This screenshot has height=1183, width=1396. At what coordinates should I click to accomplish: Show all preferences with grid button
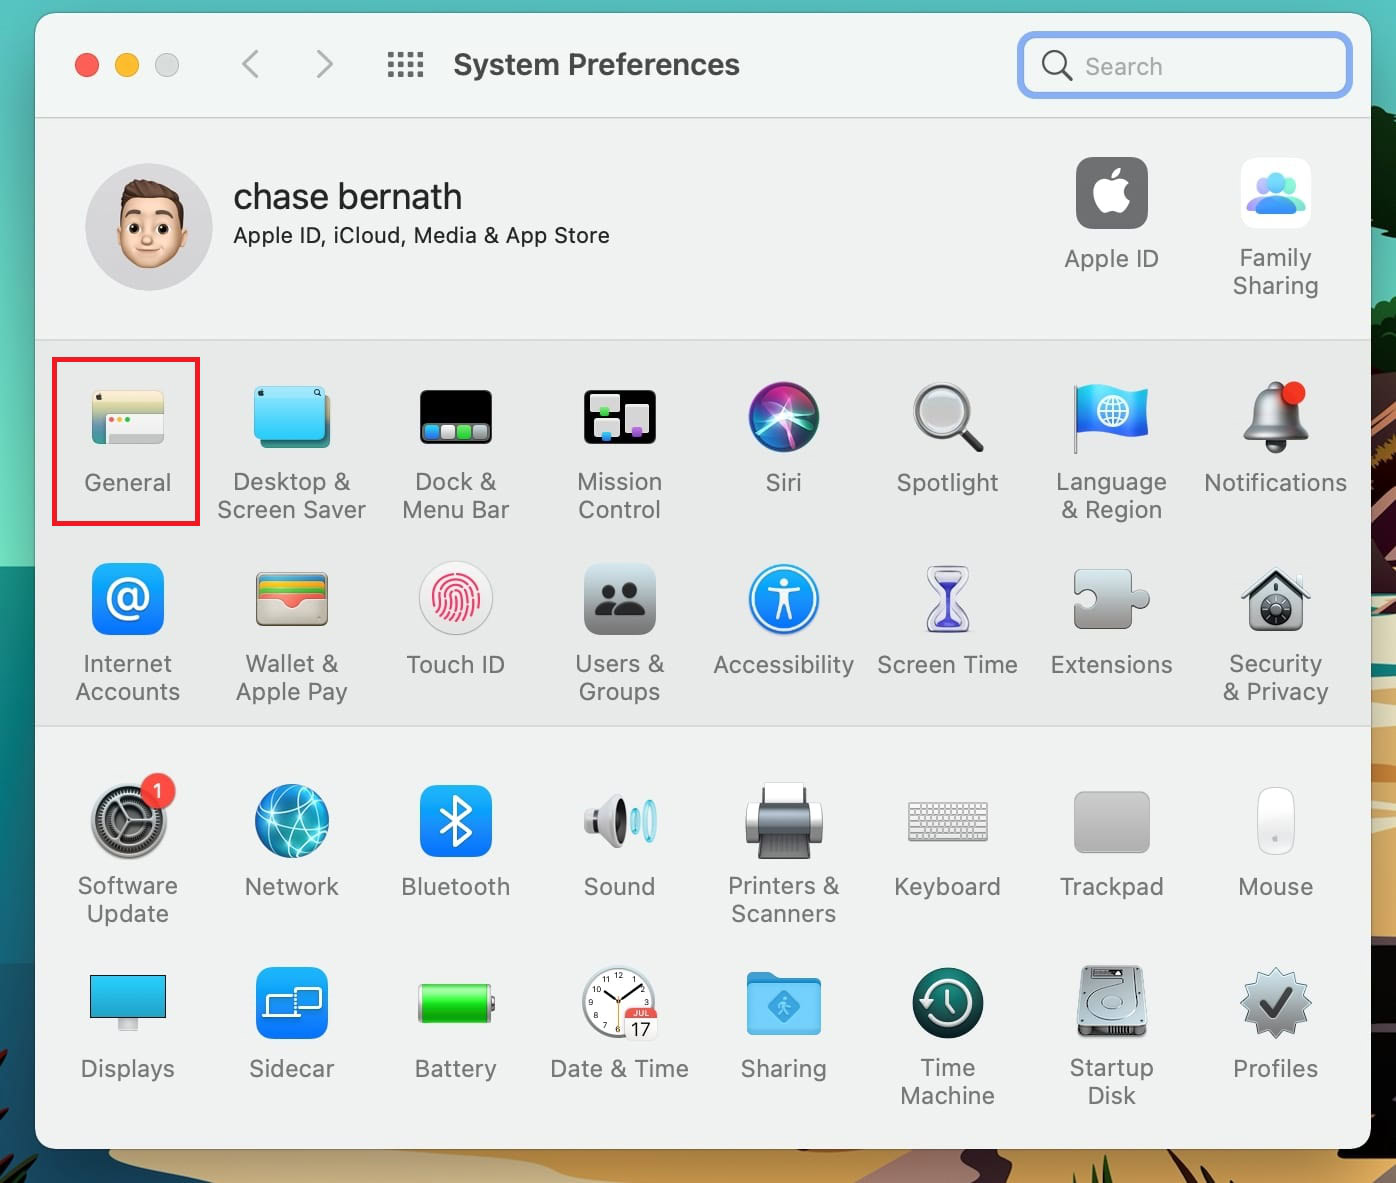point(405,65)
